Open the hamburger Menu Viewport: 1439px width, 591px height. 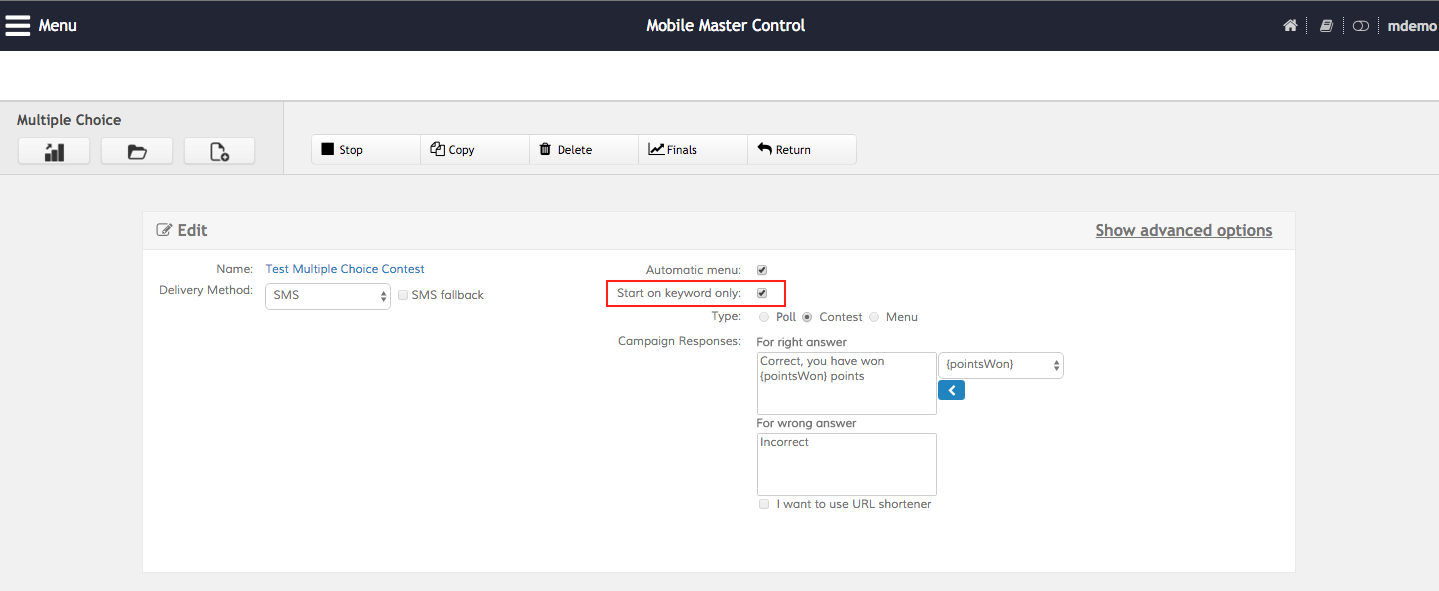[x=40, y=25]
